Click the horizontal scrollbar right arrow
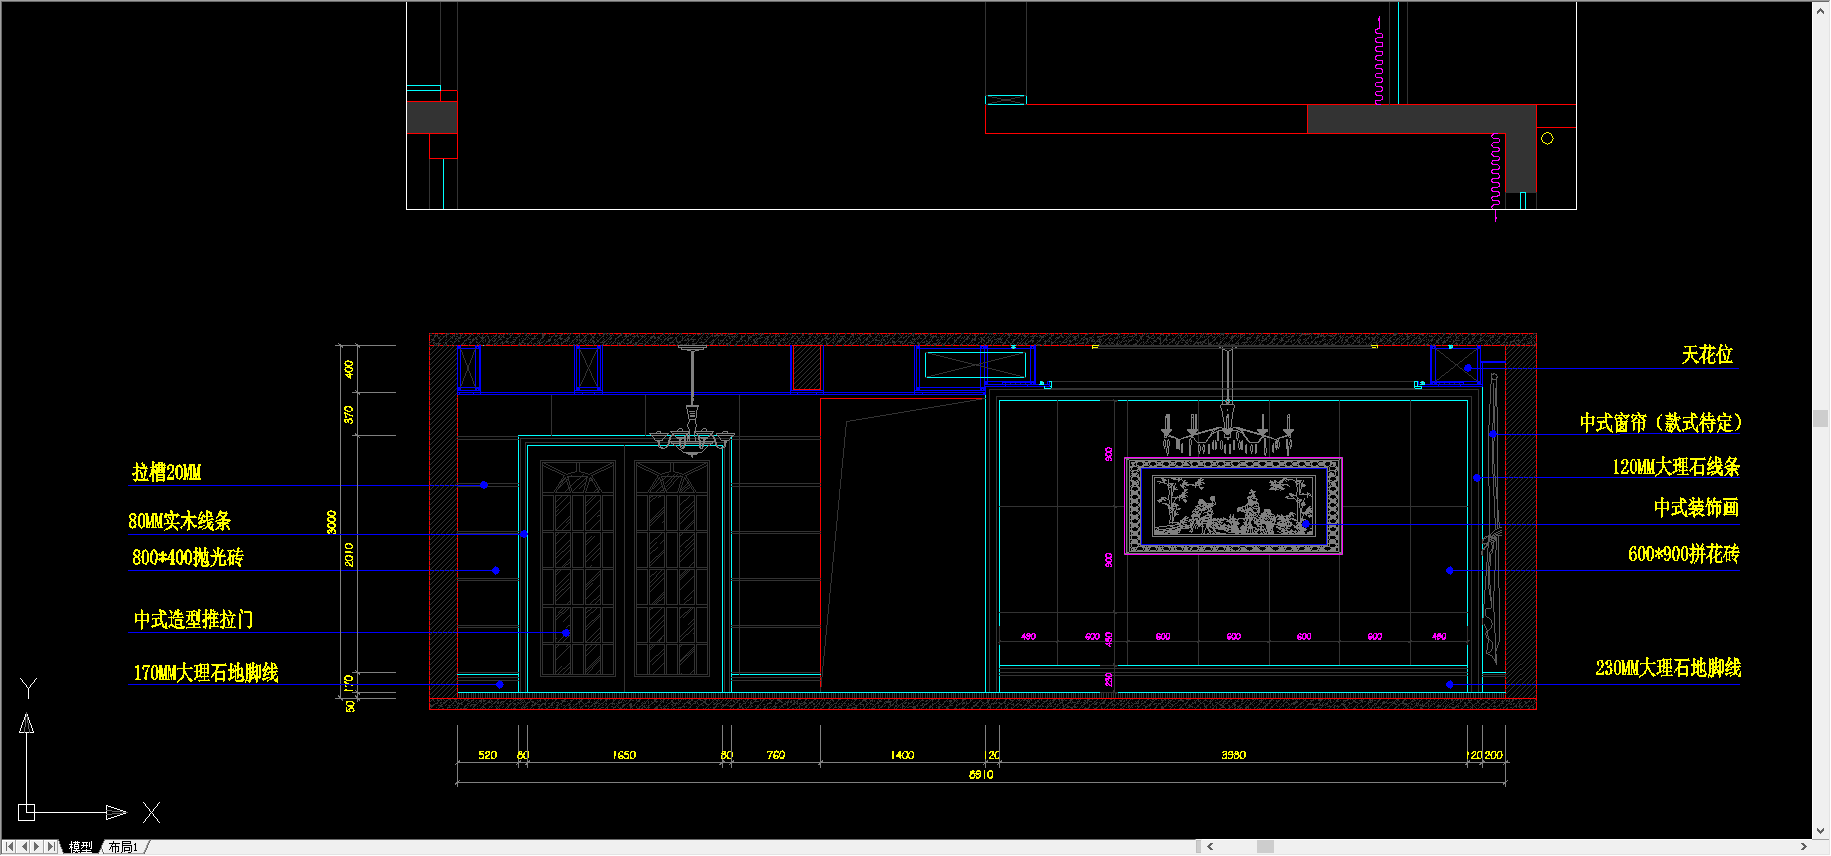 pyautogui.click(x=1803, y=847)
